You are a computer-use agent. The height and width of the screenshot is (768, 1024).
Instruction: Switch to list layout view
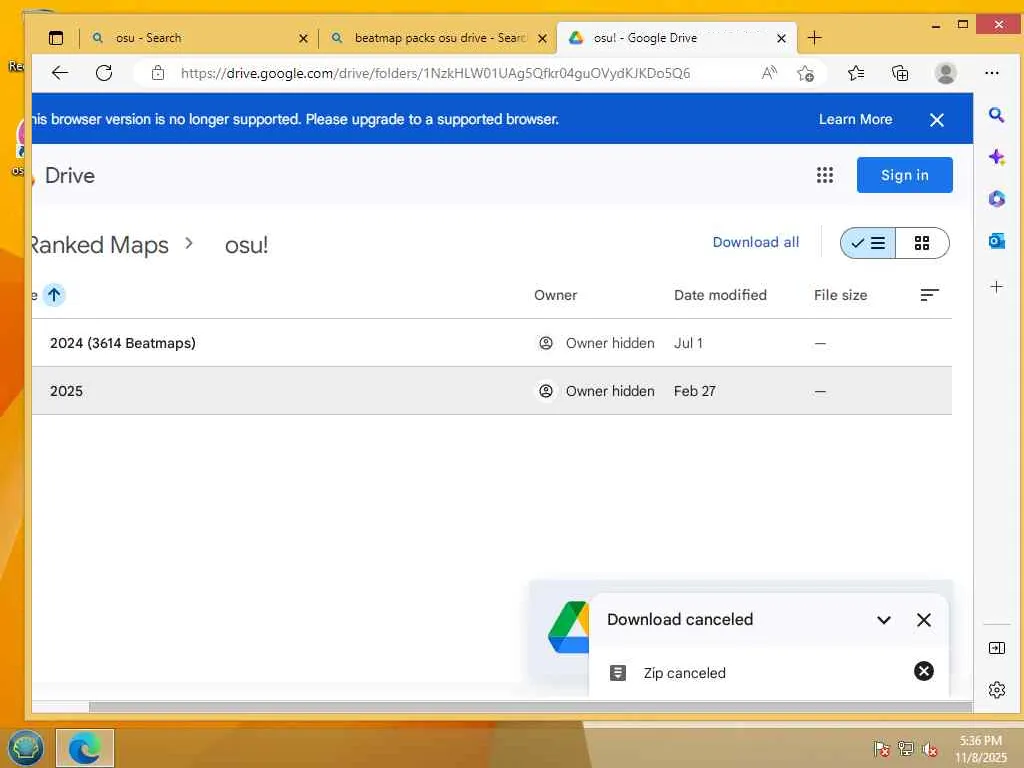[x=868, y=244]
